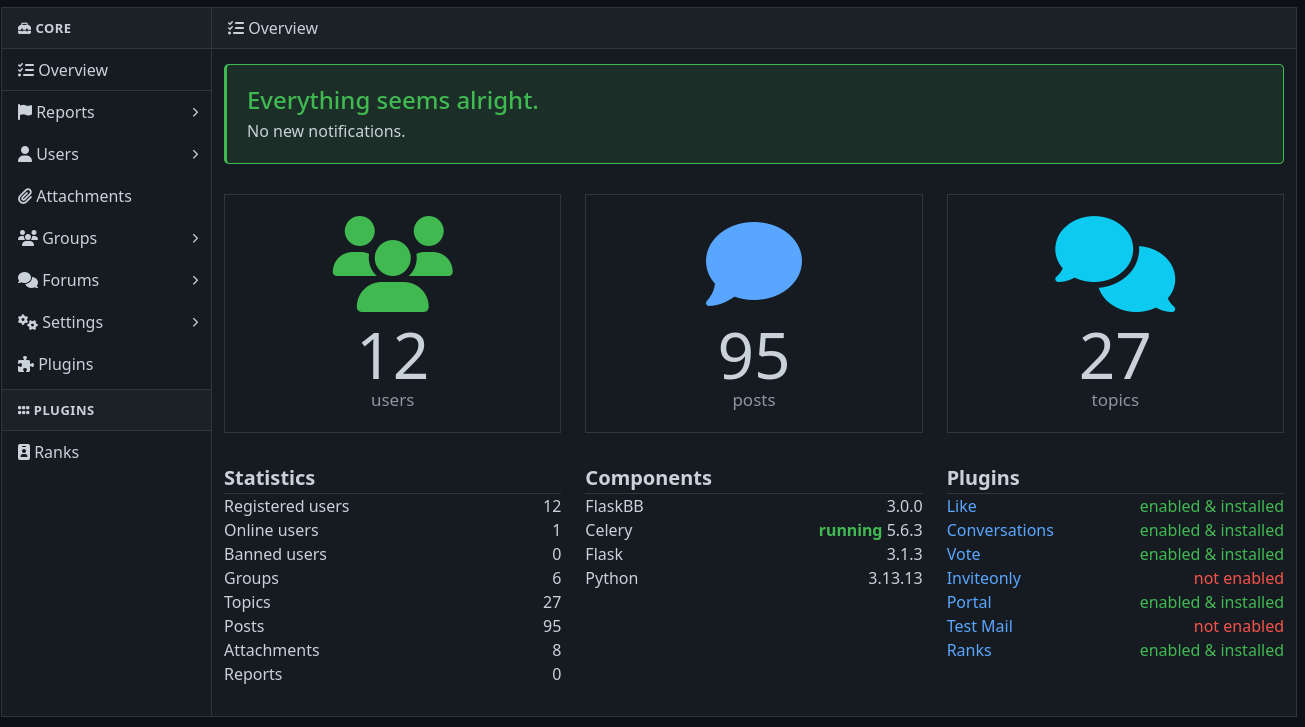Click the 'Groups' row in Statistics
Image resolution: width=1305 pixels, height=727 pixels.
392,578
